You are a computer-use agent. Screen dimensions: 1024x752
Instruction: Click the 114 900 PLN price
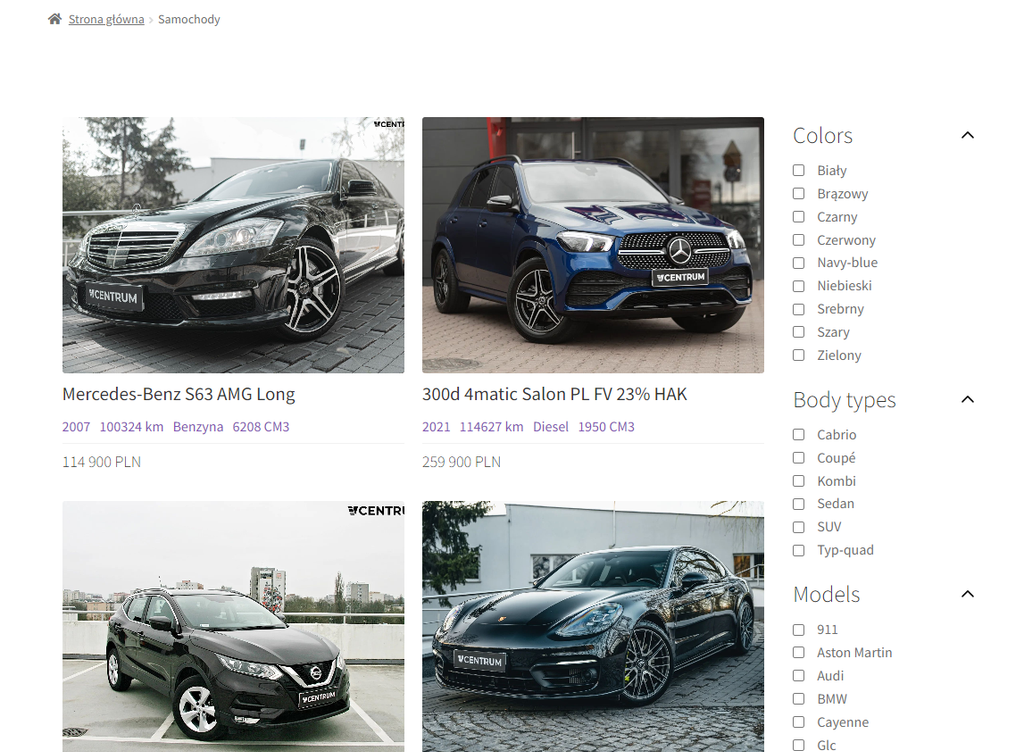point(102,462)
